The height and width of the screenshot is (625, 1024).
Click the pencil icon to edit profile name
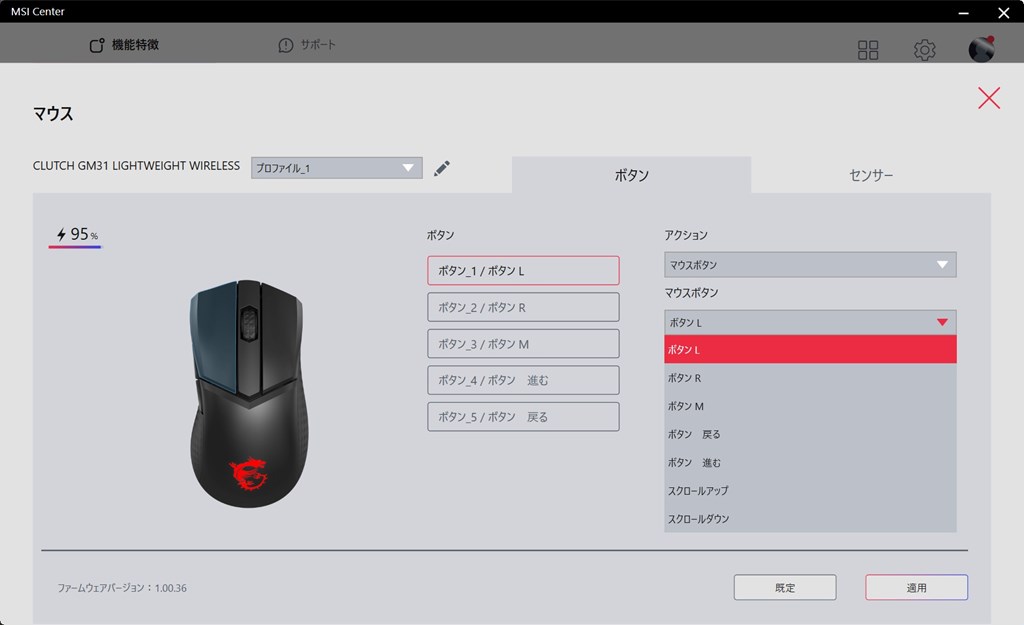tap(441, 168)
